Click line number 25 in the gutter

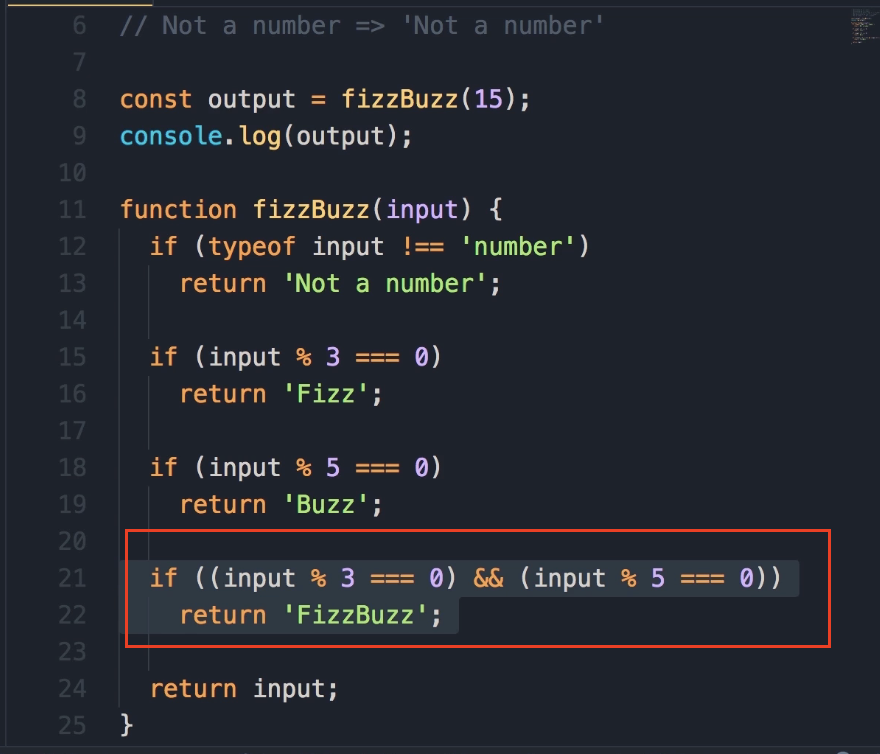[x=72, y=722]
